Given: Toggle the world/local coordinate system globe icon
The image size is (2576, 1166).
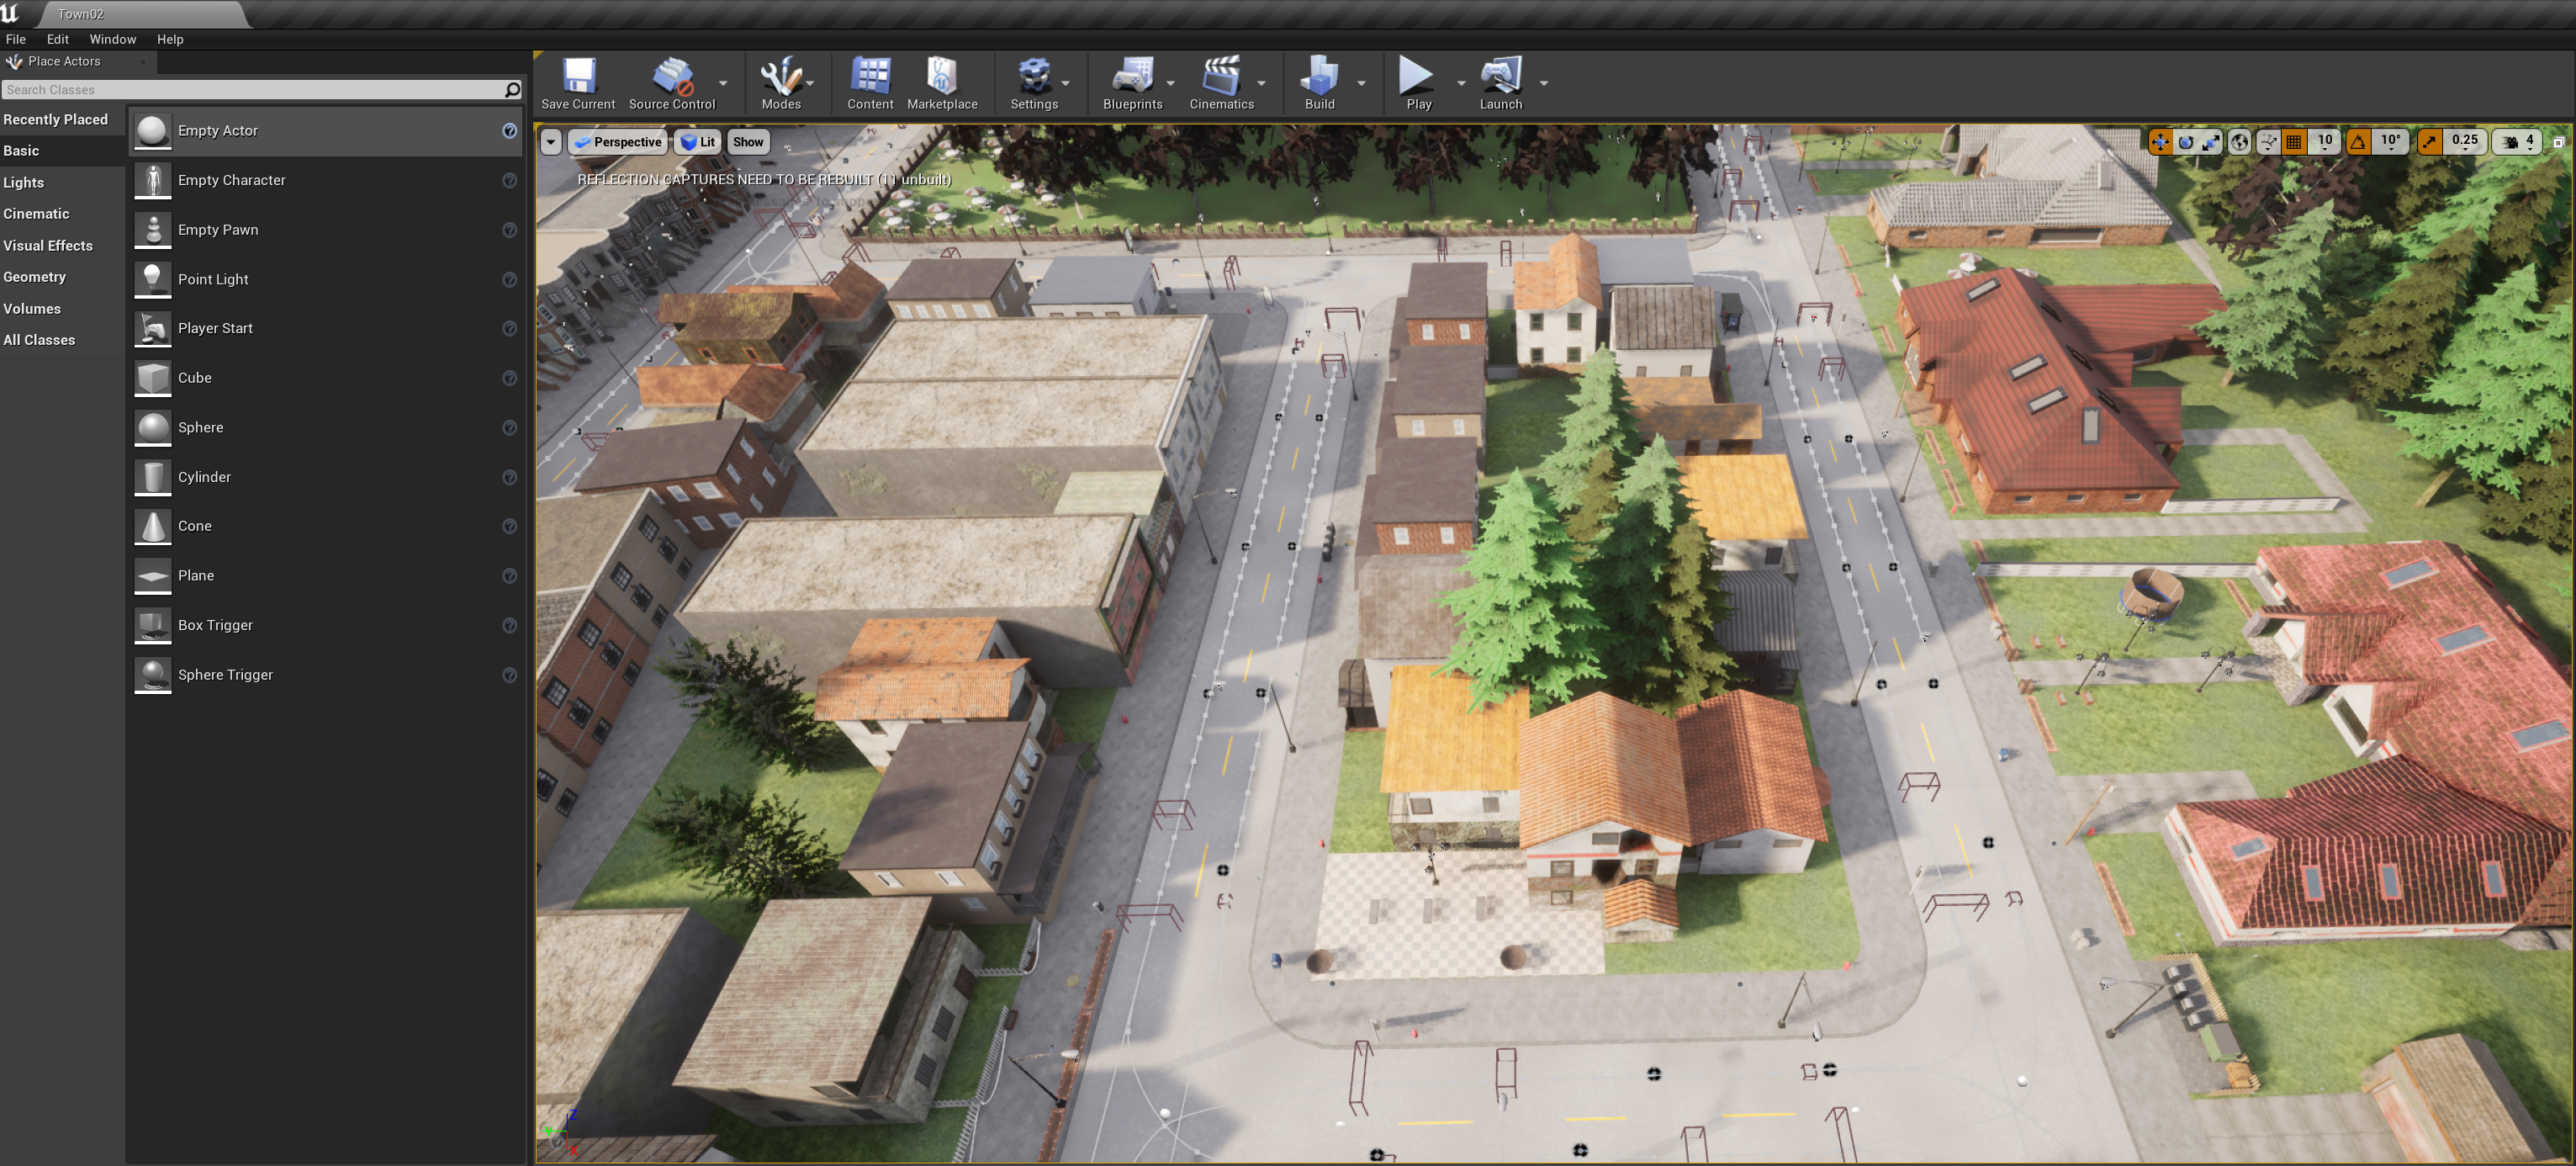Looking at the screenshot, I should point(2240,142).
